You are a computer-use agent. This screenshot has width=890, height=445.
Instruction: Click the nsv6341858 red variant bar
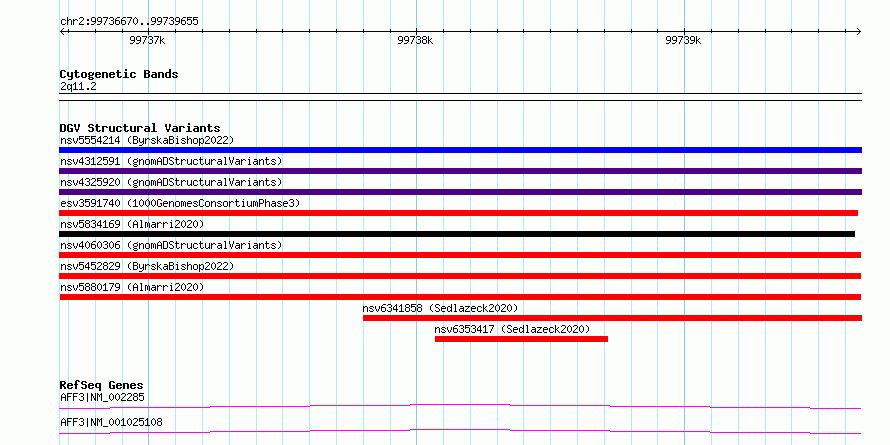[x=612, y=318]
